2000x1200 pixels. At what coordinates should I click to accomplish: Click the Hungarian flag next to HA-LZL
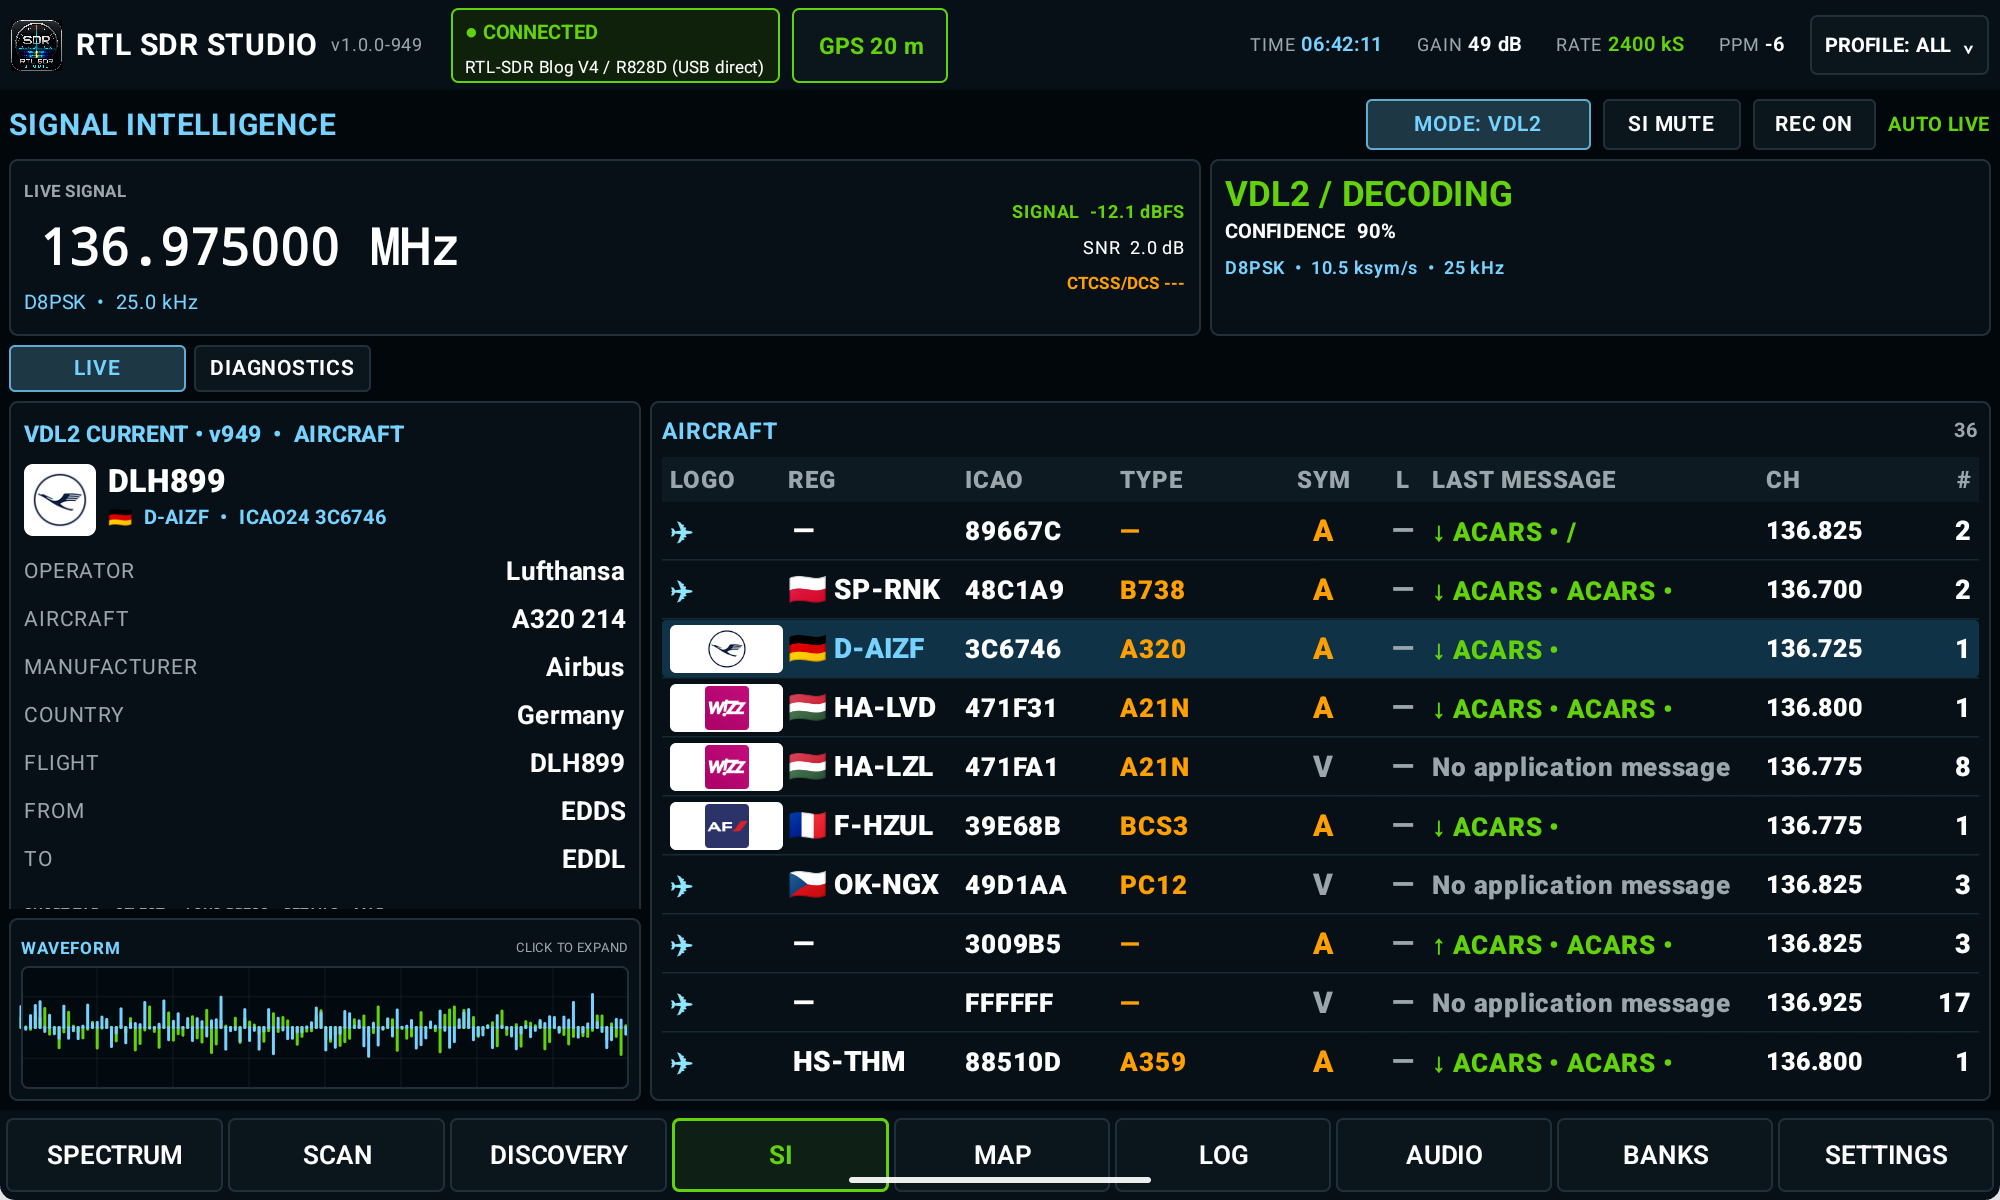(807, 767)
